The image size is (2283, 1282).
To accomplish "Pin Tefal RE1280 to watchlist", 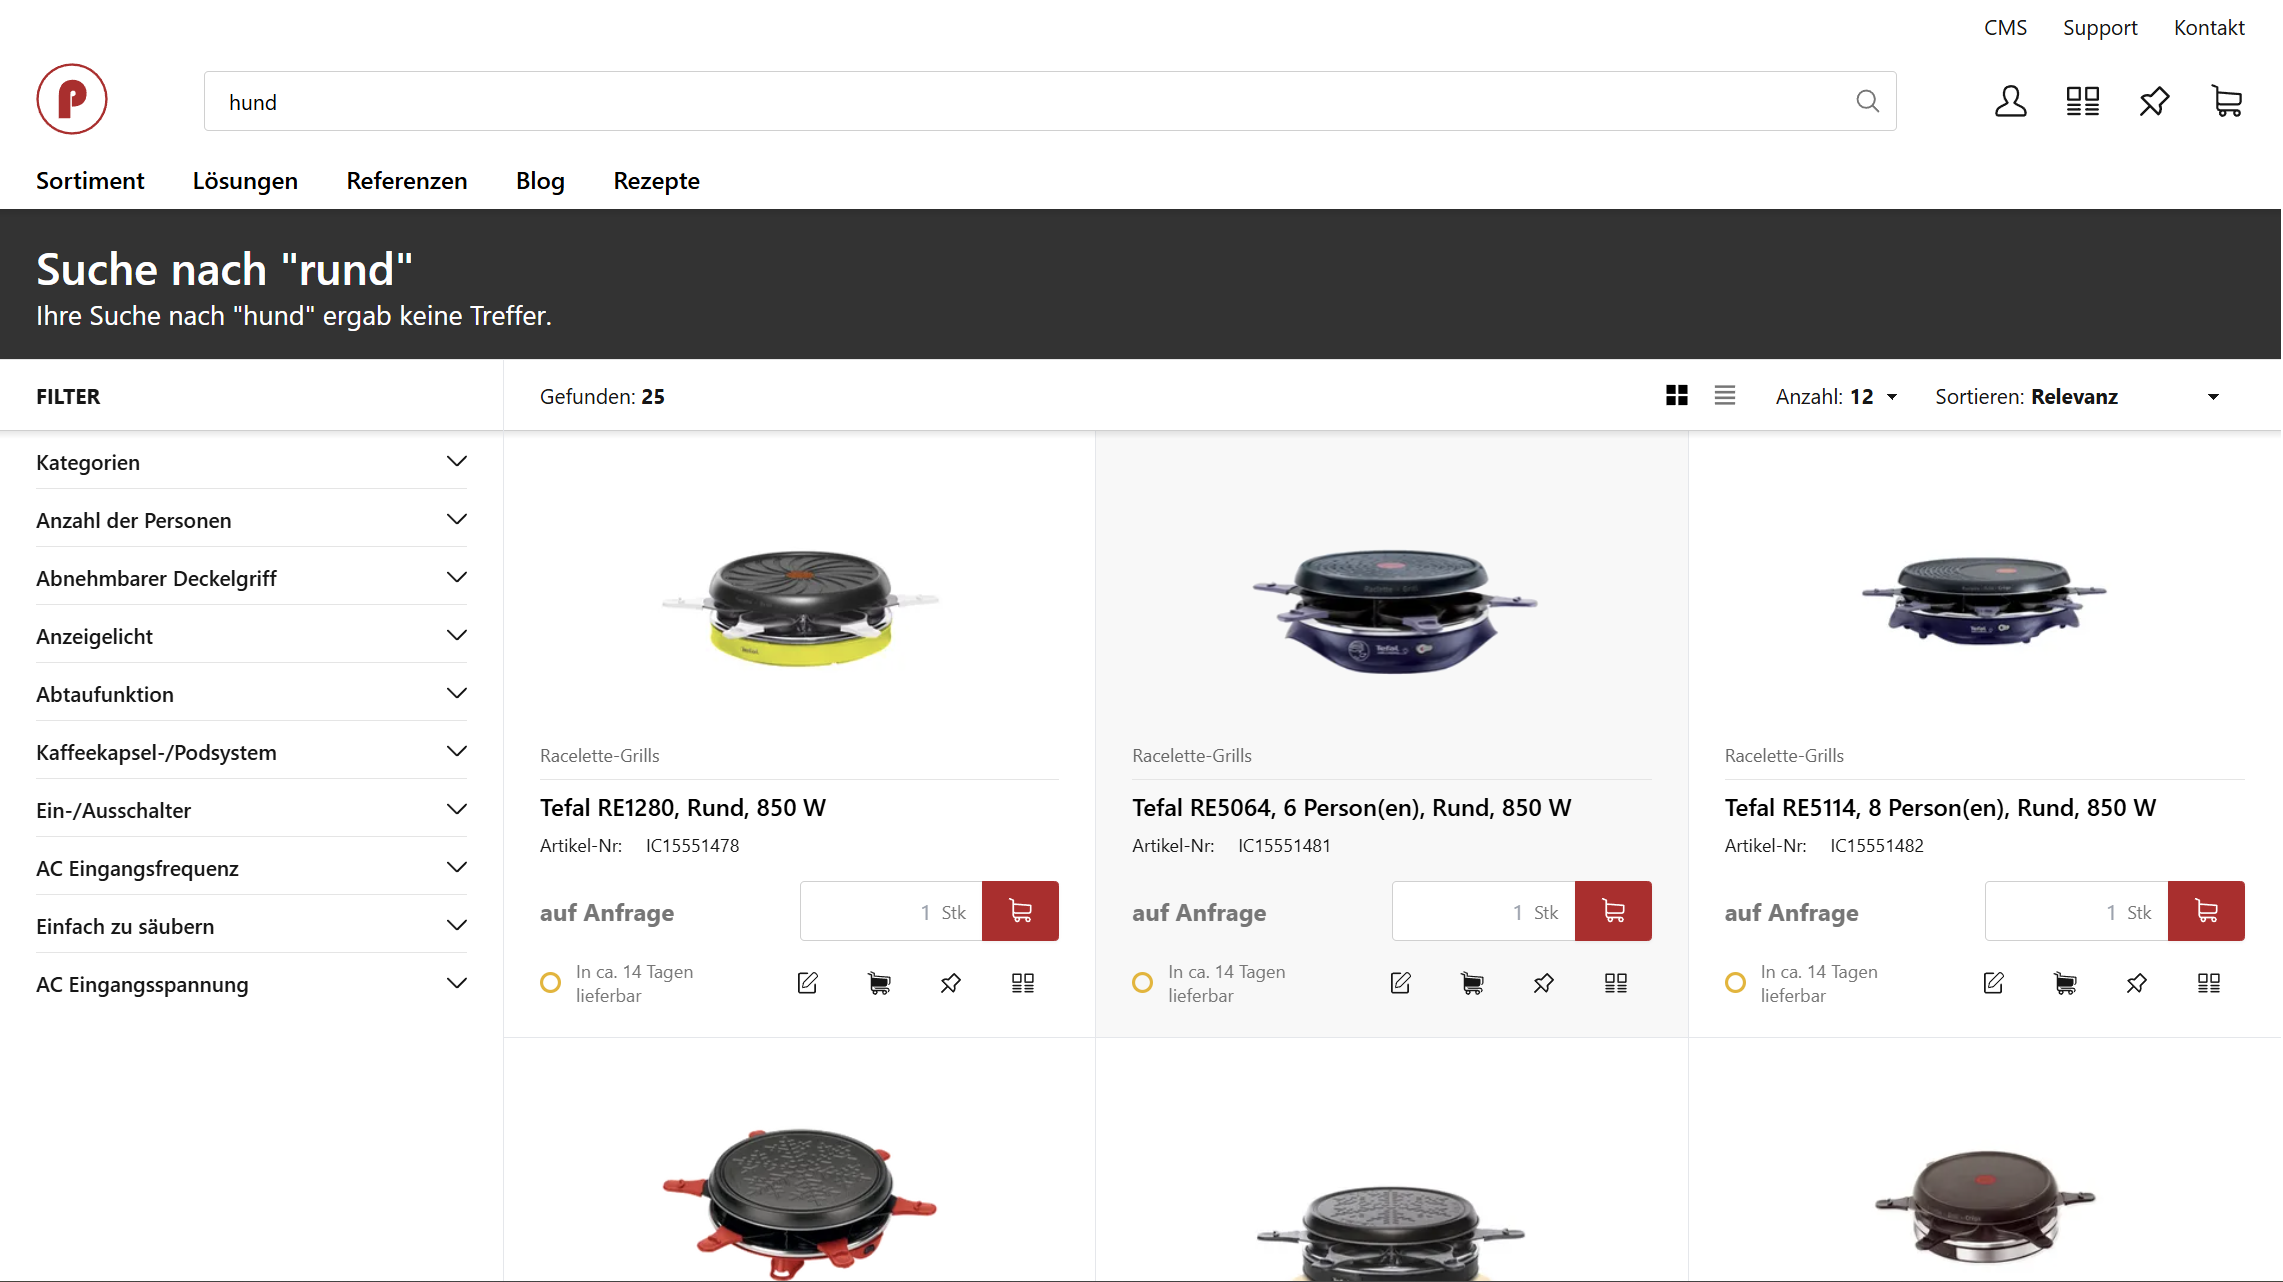I will point(951,983).
